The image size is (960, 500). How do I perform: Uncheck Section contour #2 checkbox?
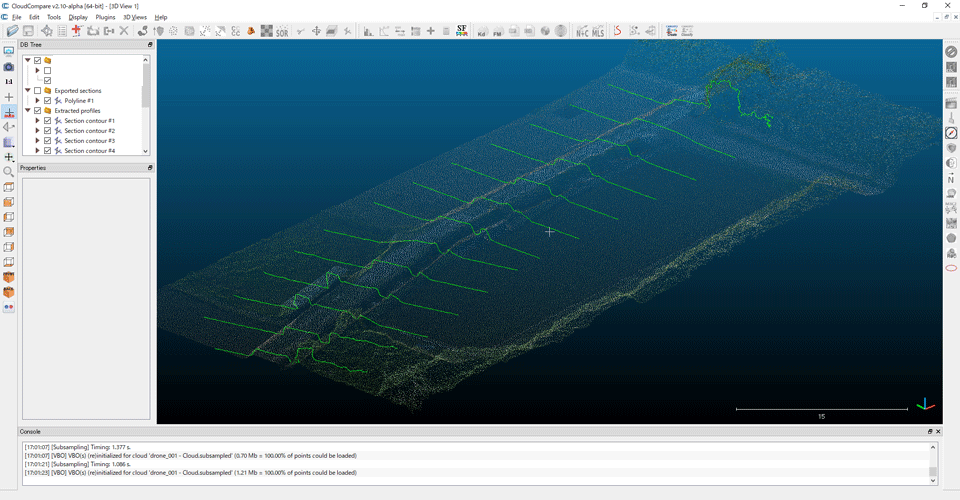[47, 131]
